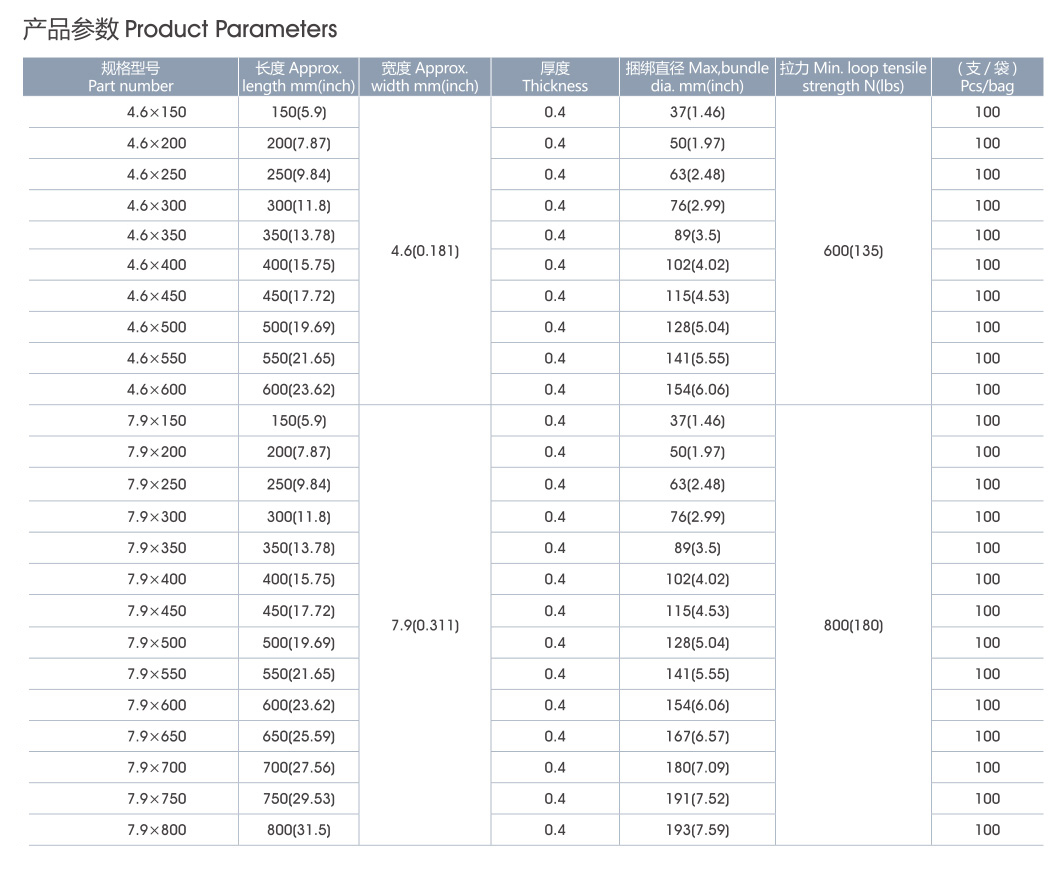Select the 4.6(0.181) width cell
This screenshot has height=870, width=1064.
pyautogui.click(x=425, y=251)
